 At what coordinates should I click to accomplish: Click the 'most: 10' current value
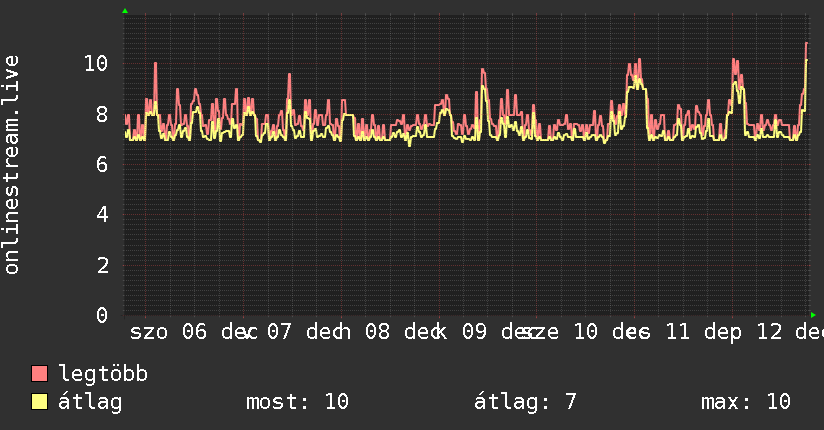297,402
